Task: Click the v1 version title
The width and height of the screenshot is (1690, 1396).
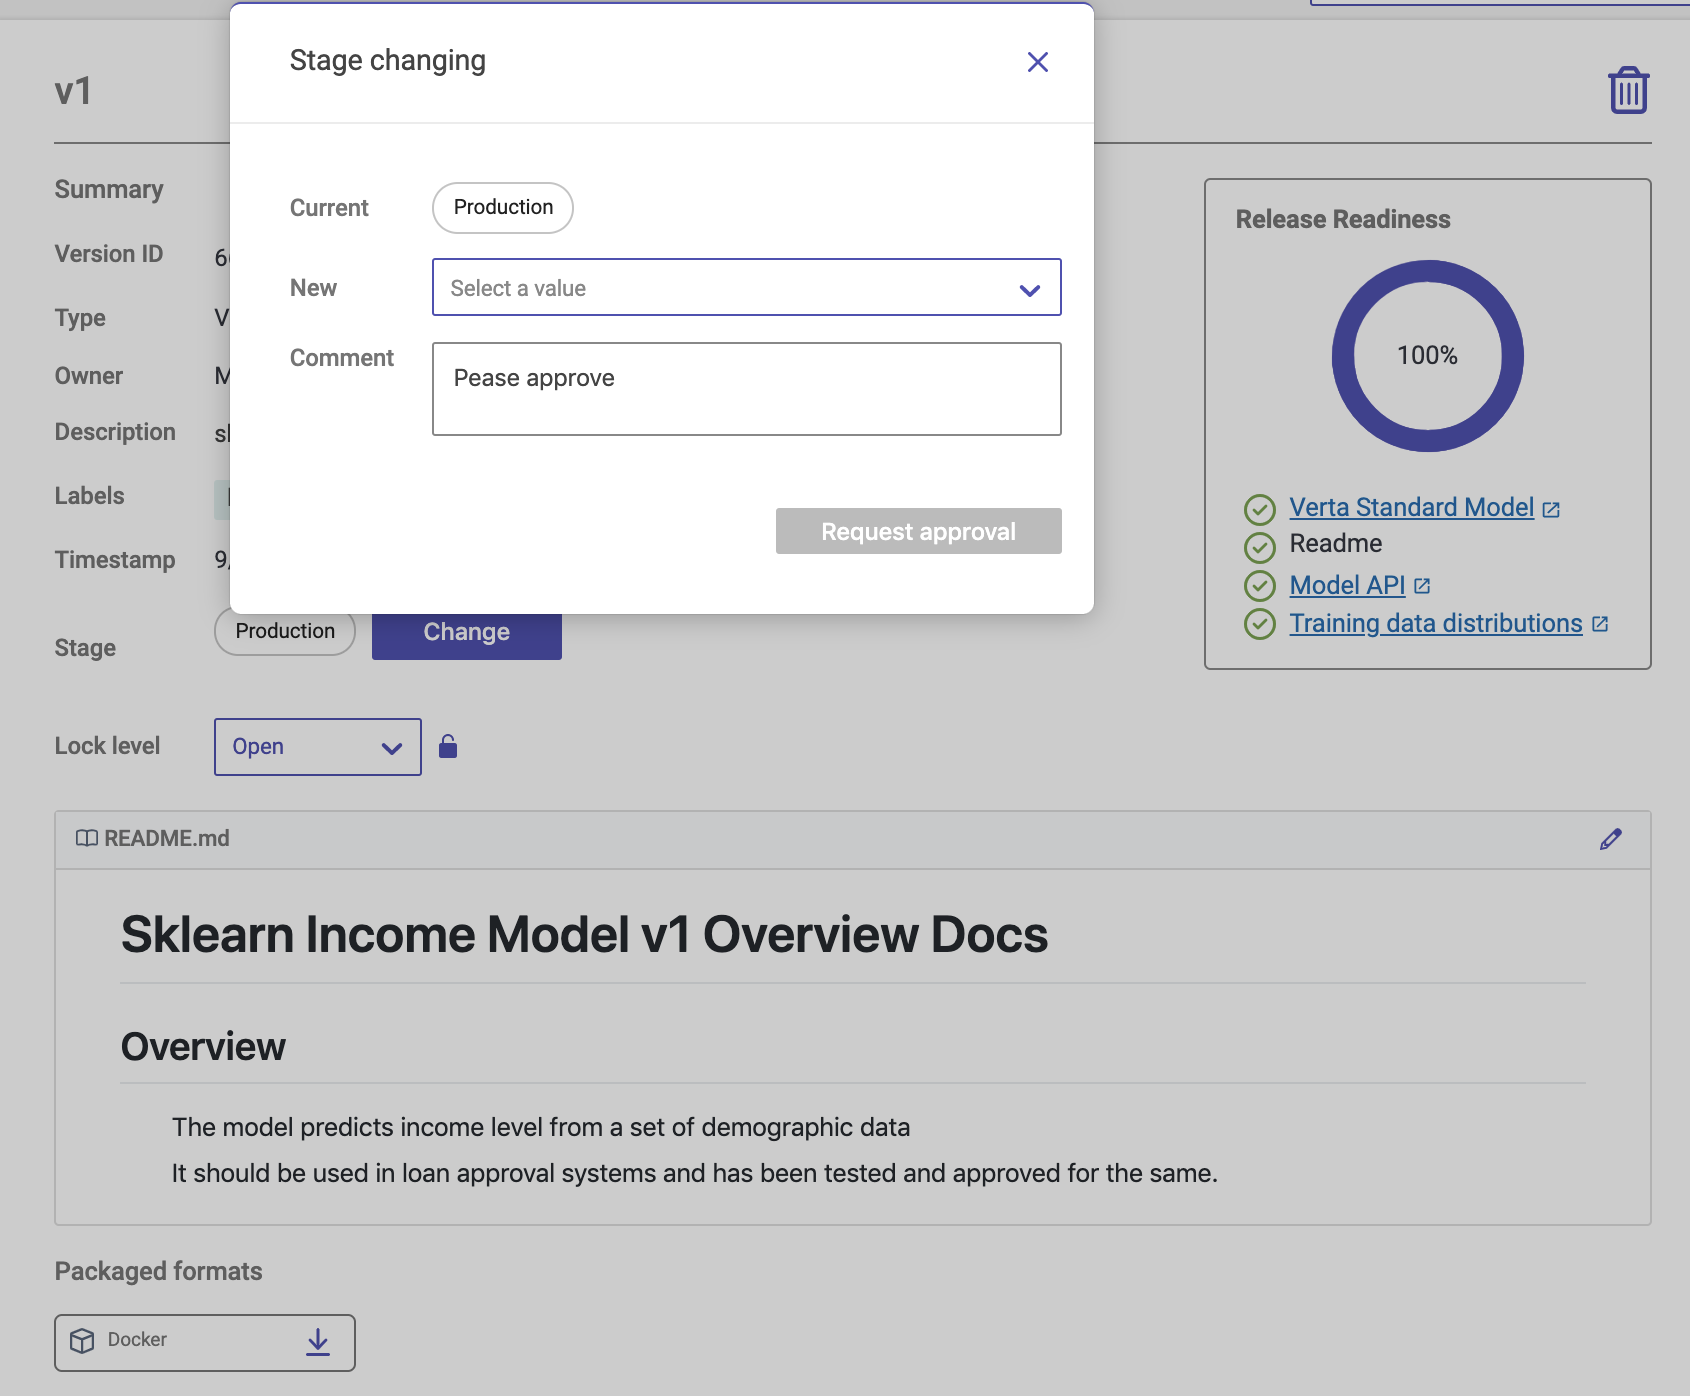Action: [73, 91]
